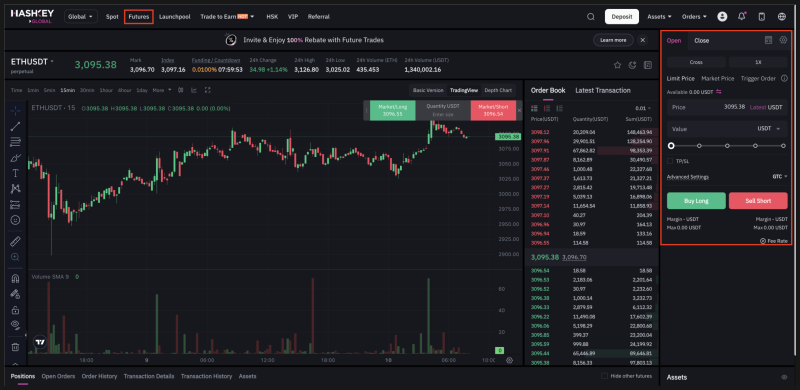Switch to Depth Chart view
The image size is (800, 390).
498,90
